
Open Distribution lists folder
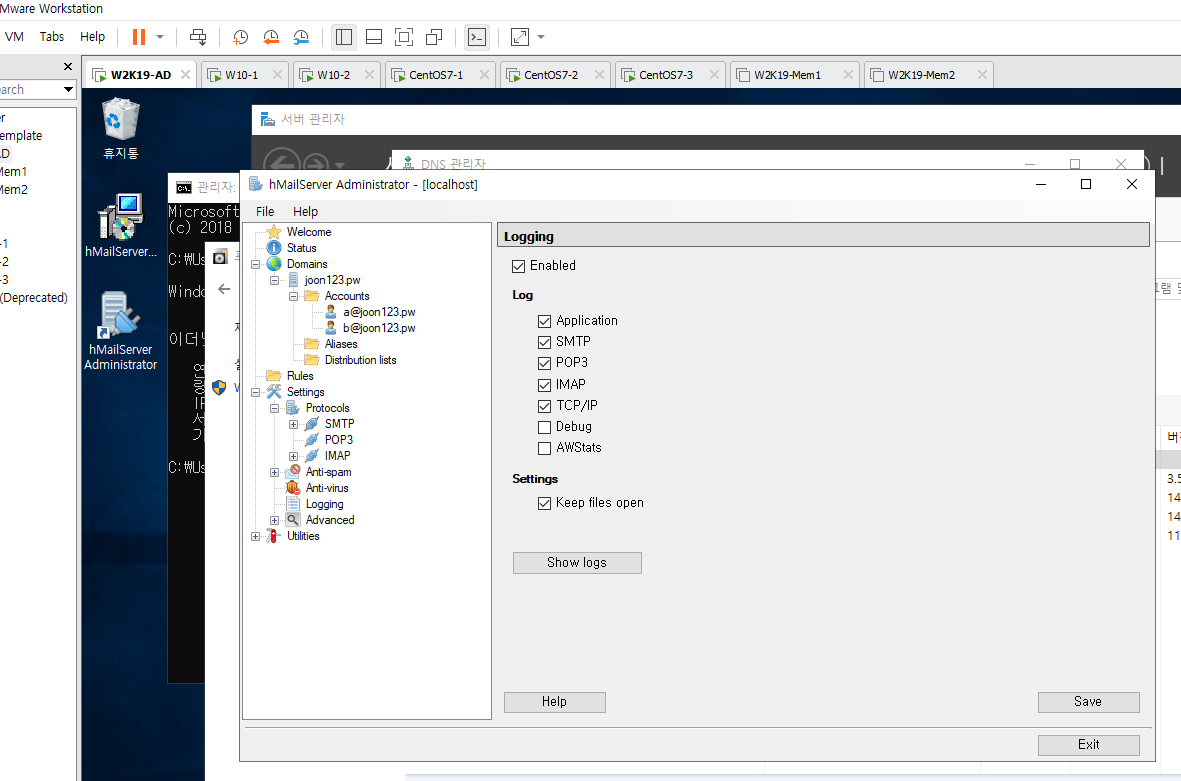click(x=360, y=360)
